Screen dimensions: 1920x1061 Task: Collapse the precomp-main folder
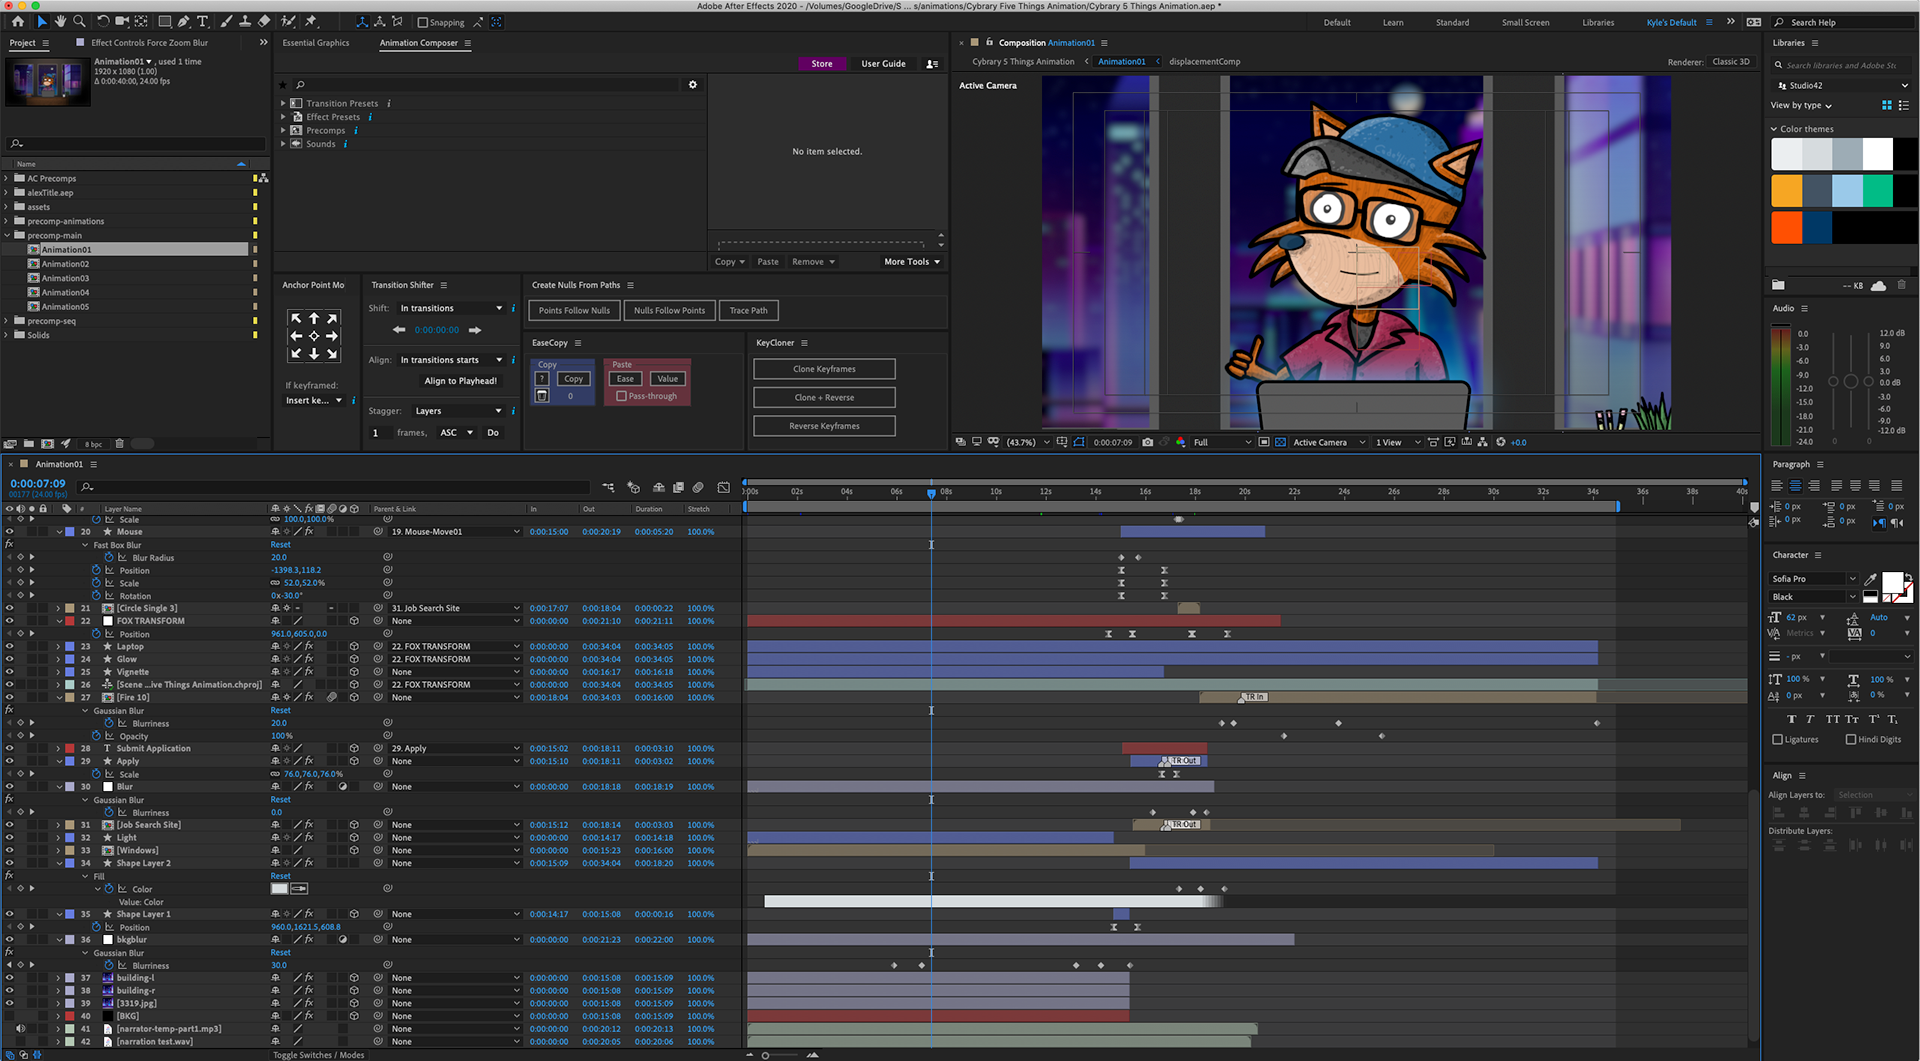pos(7,235)
